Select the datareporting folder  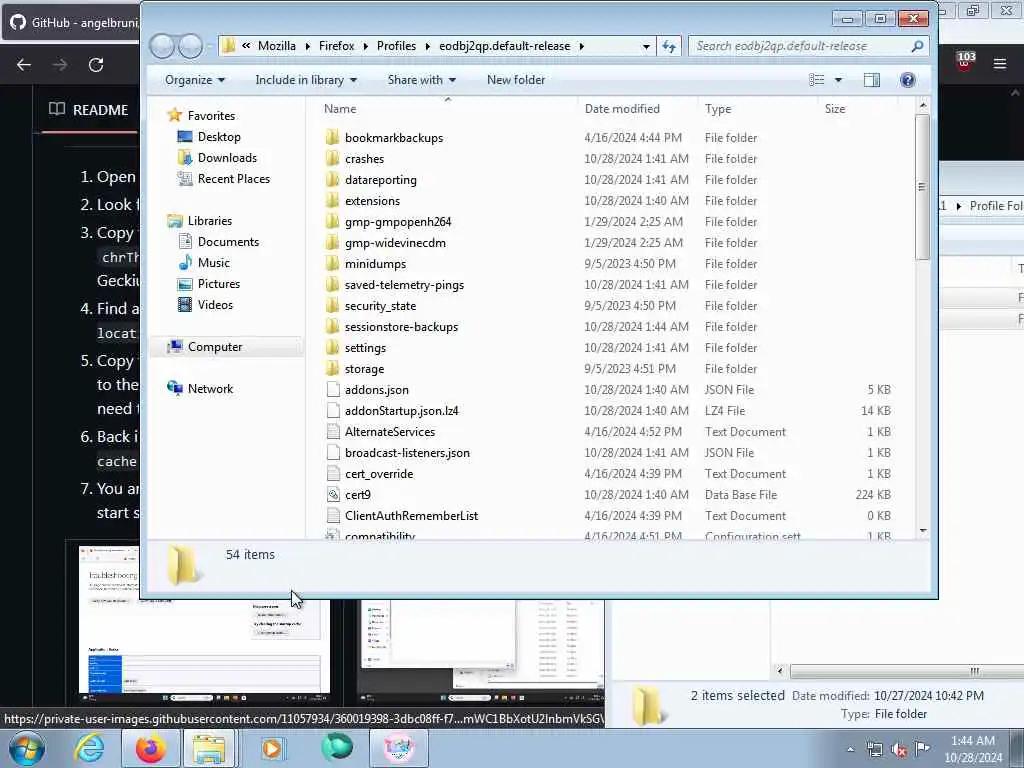pyautogui.click(x=380, y=180)
